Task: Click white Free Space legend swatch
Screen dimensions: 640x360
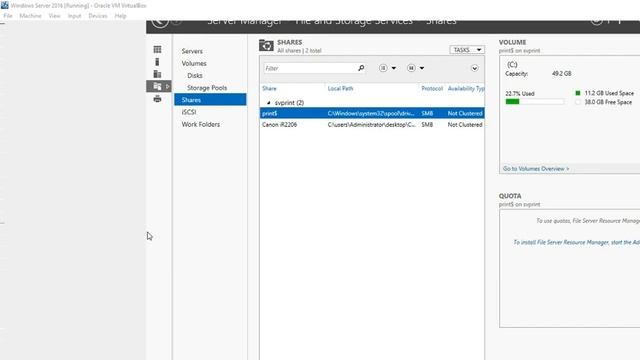Action: (x=578, y=102)
